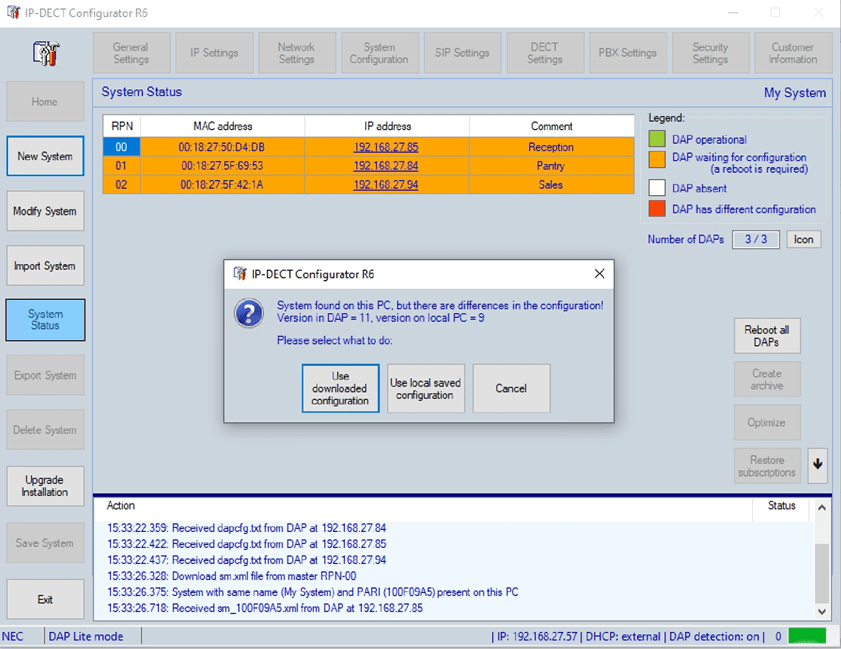Go to Home in the sidebar
The image size is (841, 649).
click(45, 101)
